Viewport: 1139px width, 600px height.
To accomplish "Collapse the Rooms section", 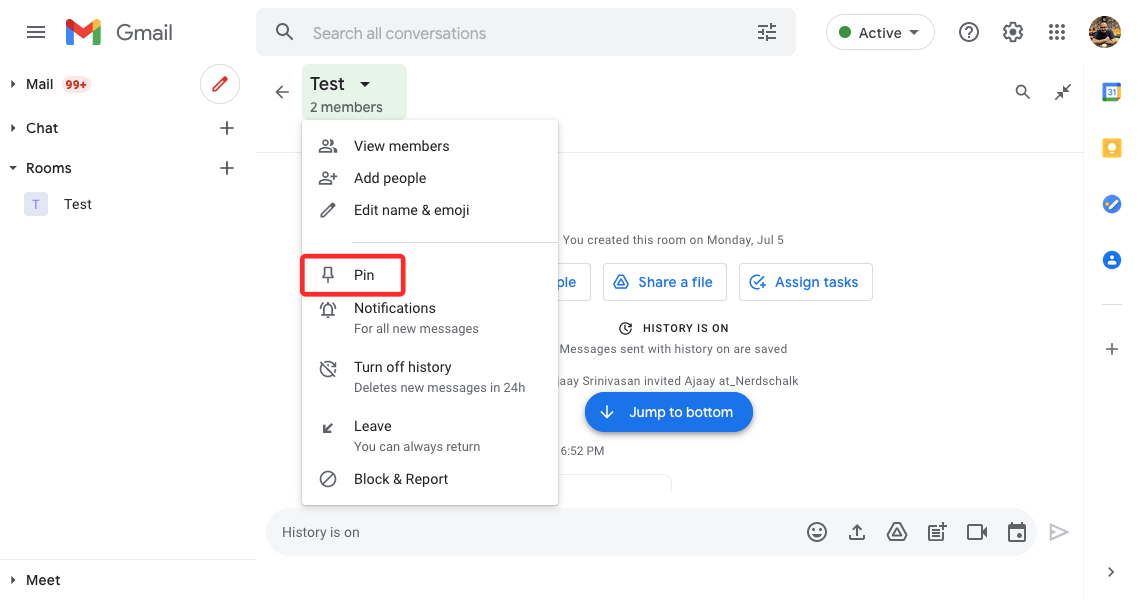I will coord(13,168).
